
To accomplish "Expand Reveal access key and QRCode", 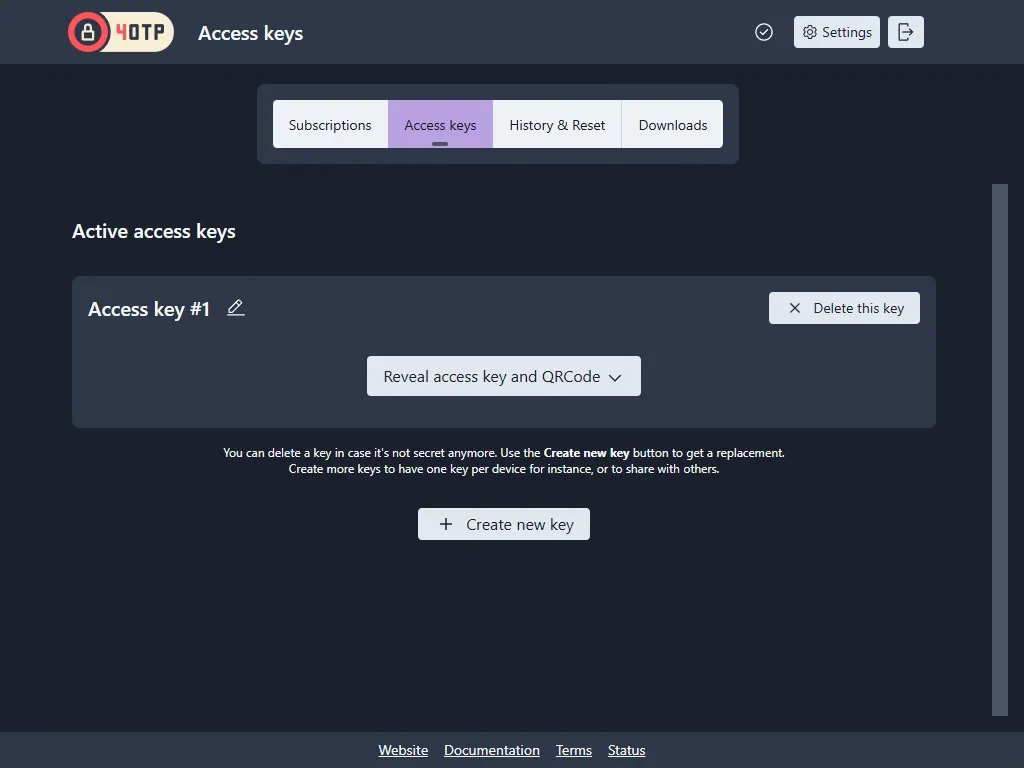I will tap(503, 376).
